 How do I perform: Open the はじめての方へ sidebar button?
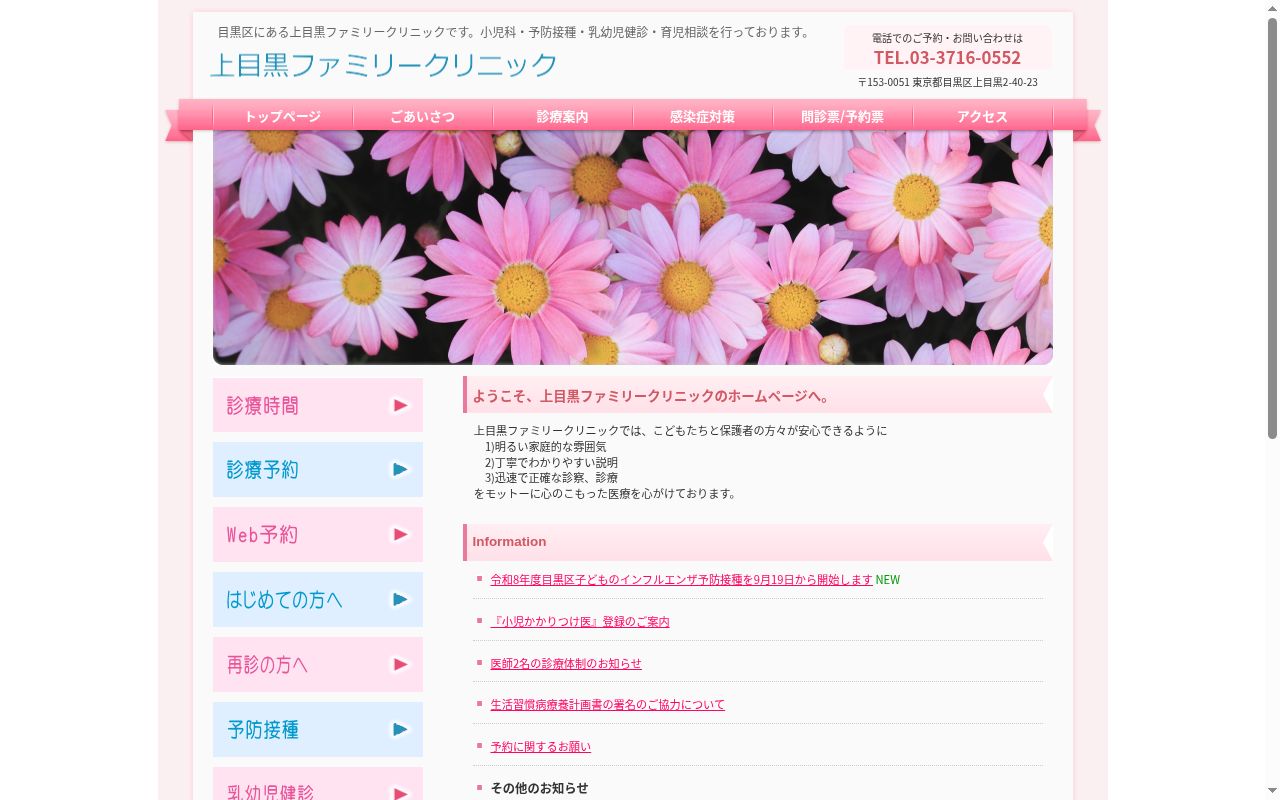click(x=318, y=600)
